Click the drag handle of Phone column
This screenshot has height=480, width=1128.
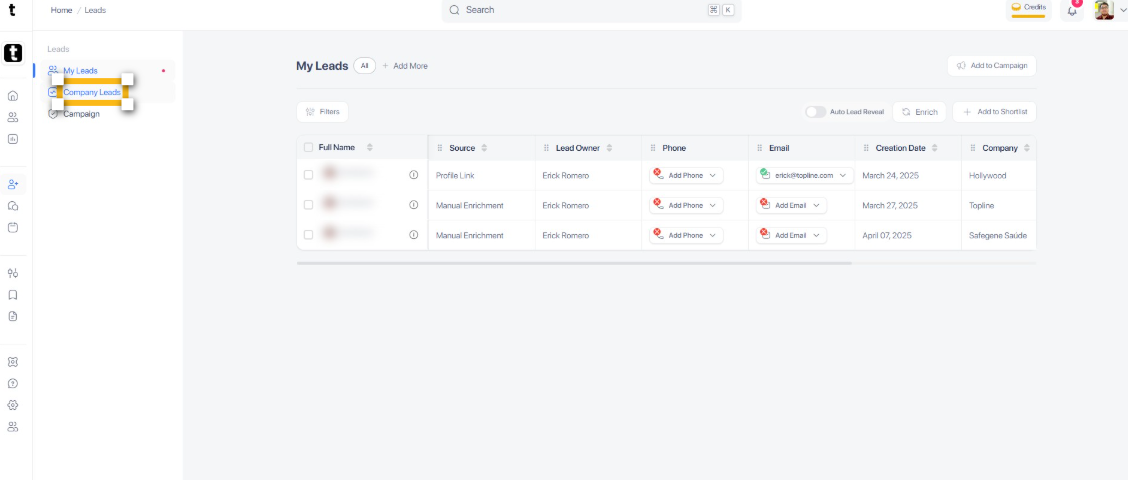pyautogui.click(x=652, y=148)
